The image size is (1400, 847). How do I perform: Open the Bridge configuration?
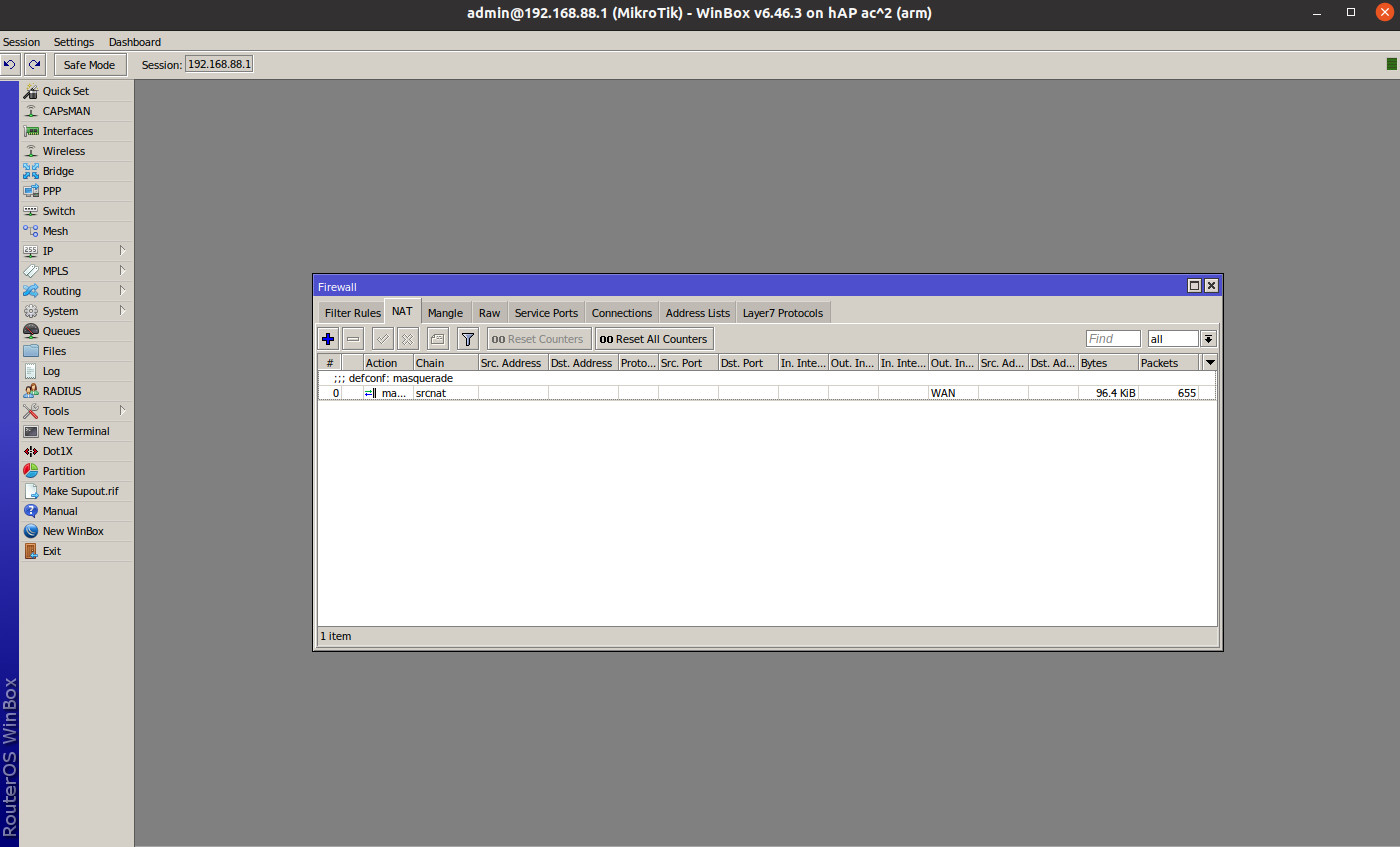[76, 171]
